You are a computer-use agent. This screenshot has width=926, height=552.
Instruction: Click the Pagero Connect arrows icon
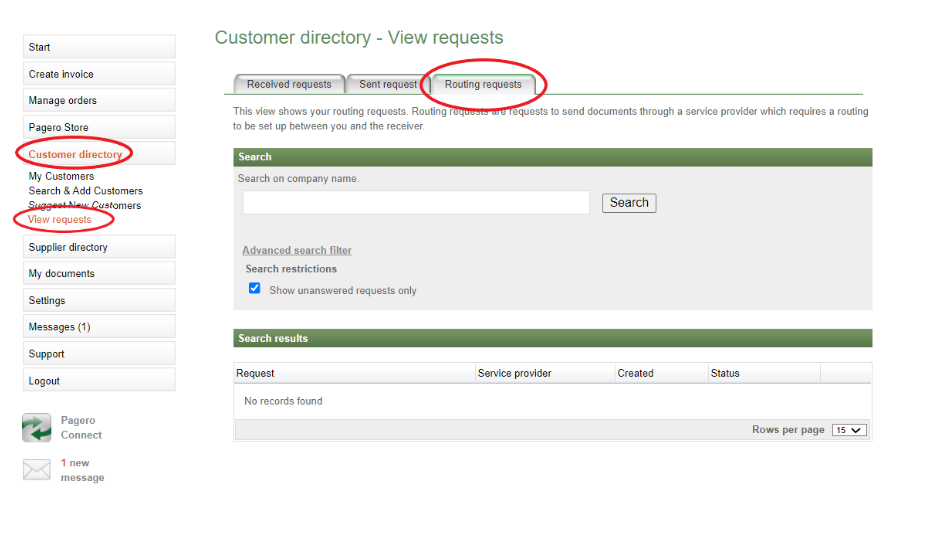pos(37,428)
